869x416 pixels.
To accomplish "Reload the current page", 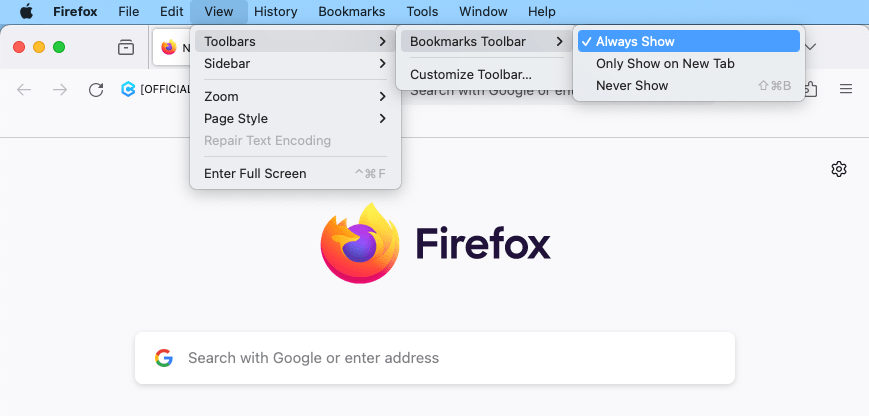I will coord(96,90).
